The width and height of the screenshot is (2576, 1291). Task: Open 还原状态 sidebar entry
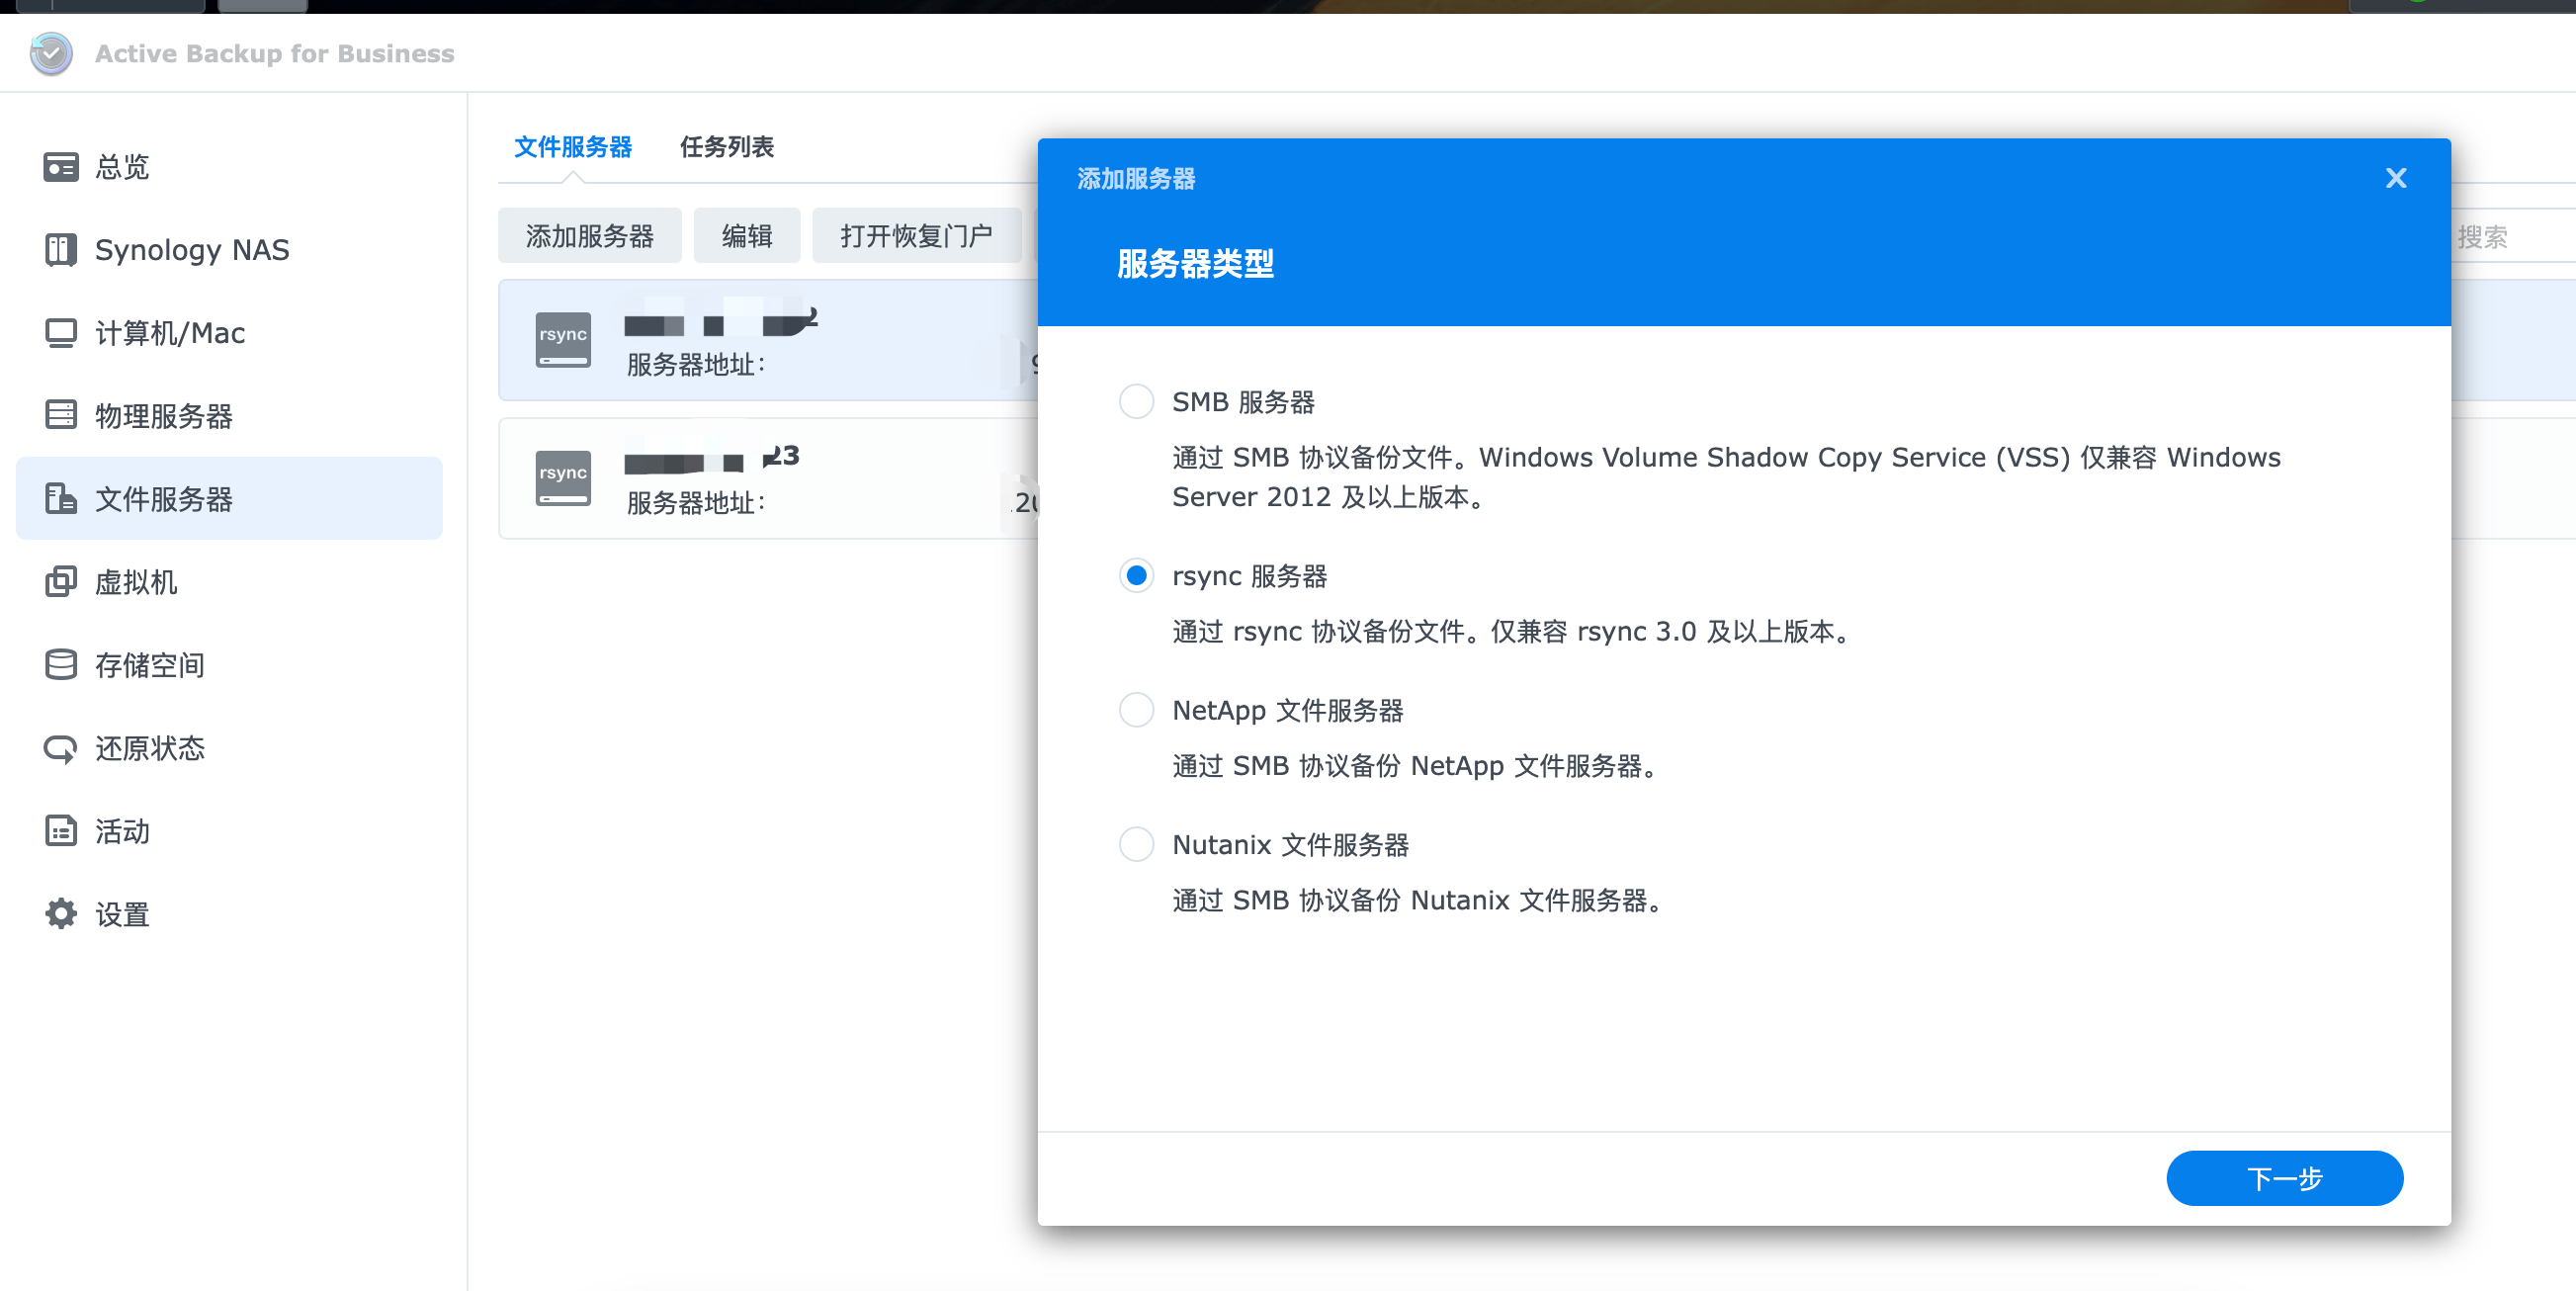[229, 748]
